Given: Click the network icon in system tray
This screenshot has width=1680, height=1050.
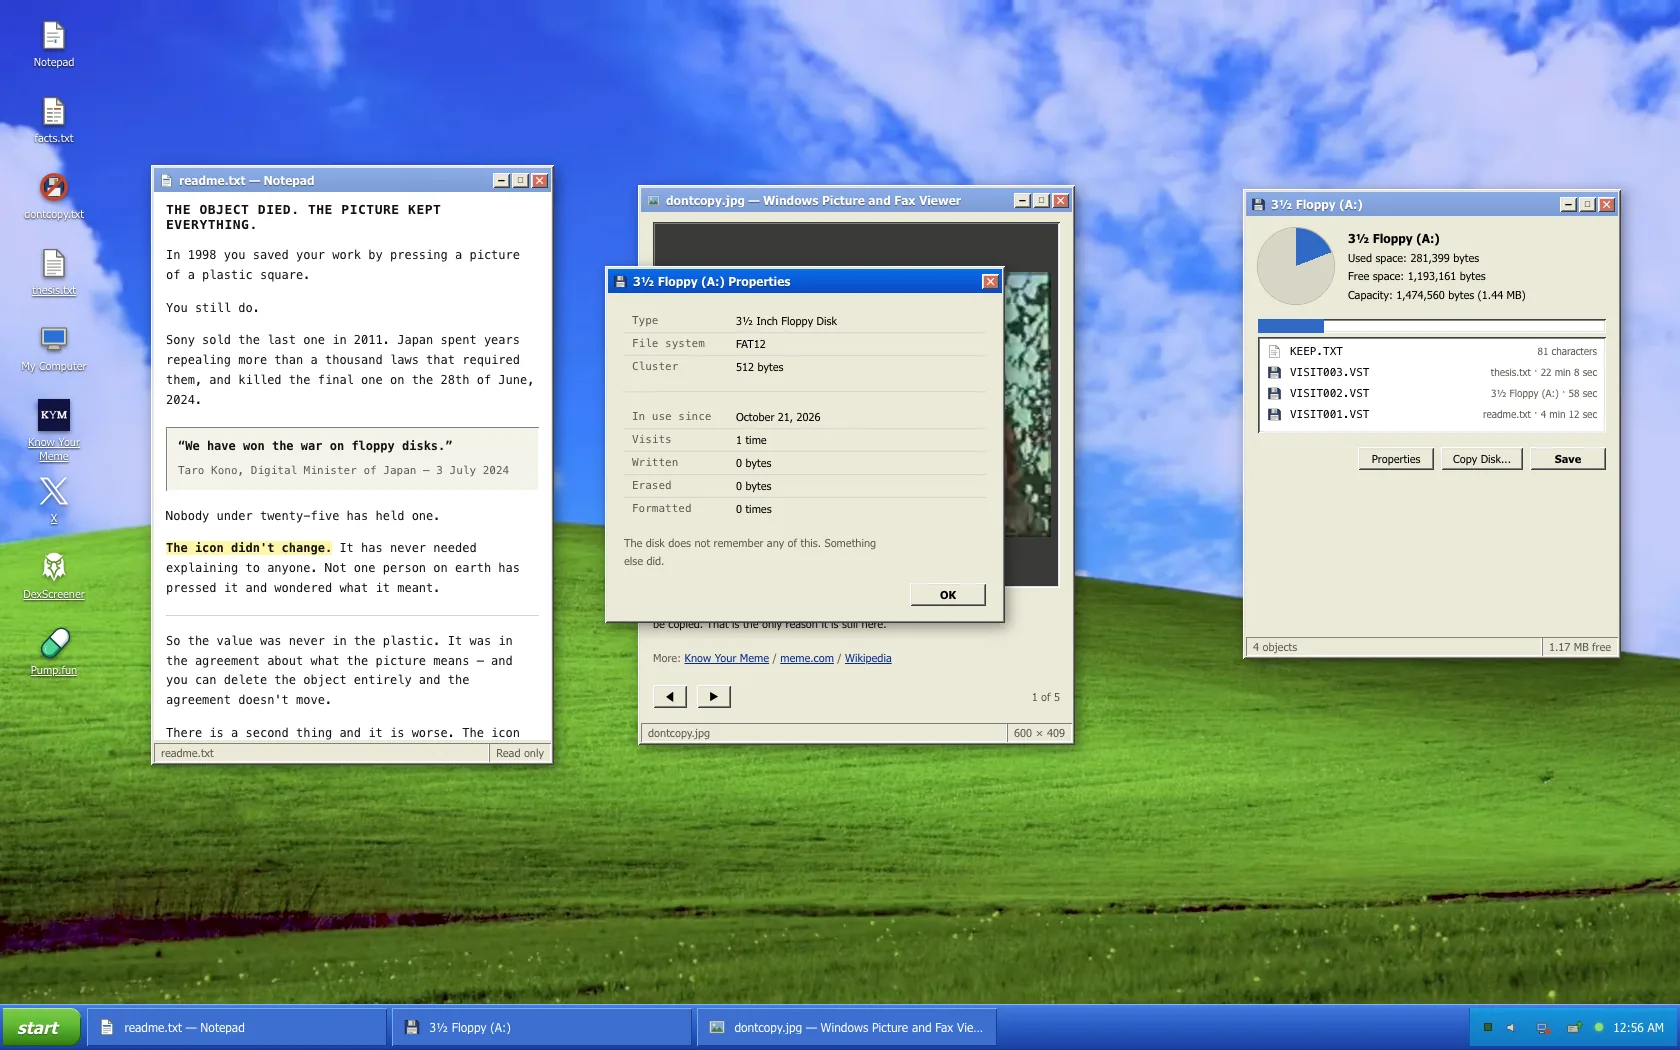Looking at the screenshot, I should pyautogui.click(x=1543, y=1028).
